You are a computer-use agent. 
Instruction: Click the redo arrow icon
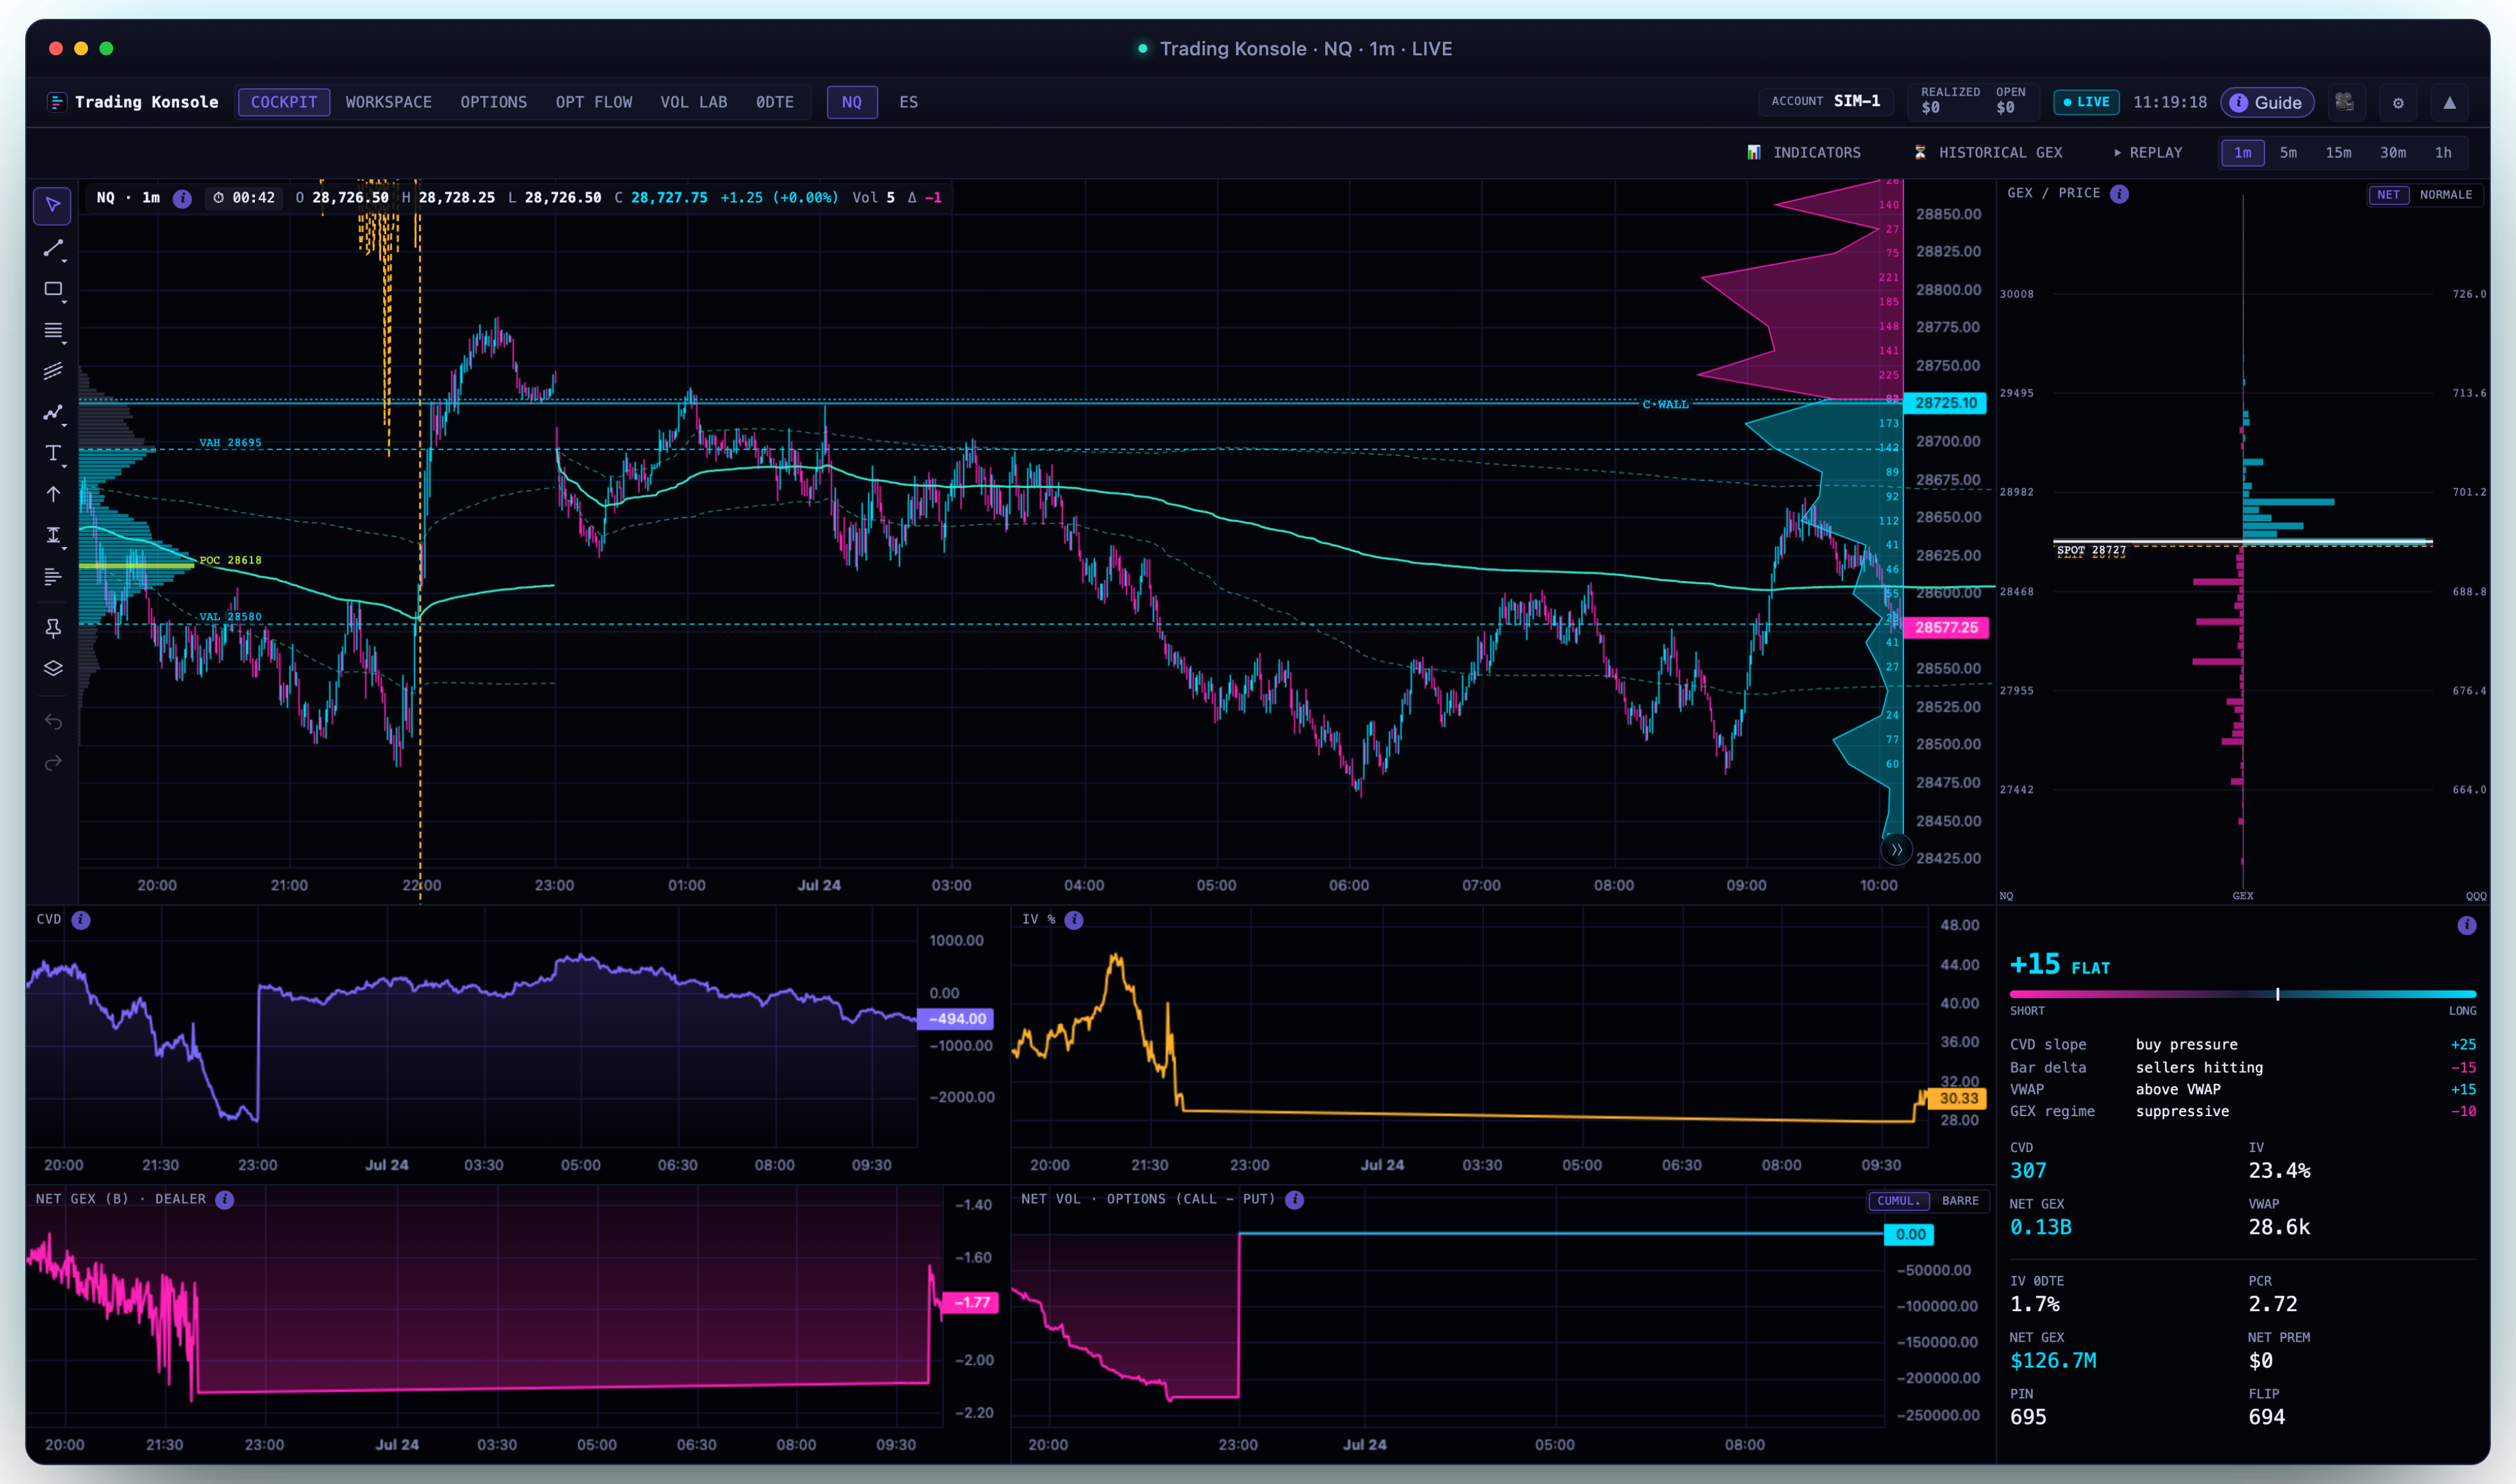pos(53,763)
